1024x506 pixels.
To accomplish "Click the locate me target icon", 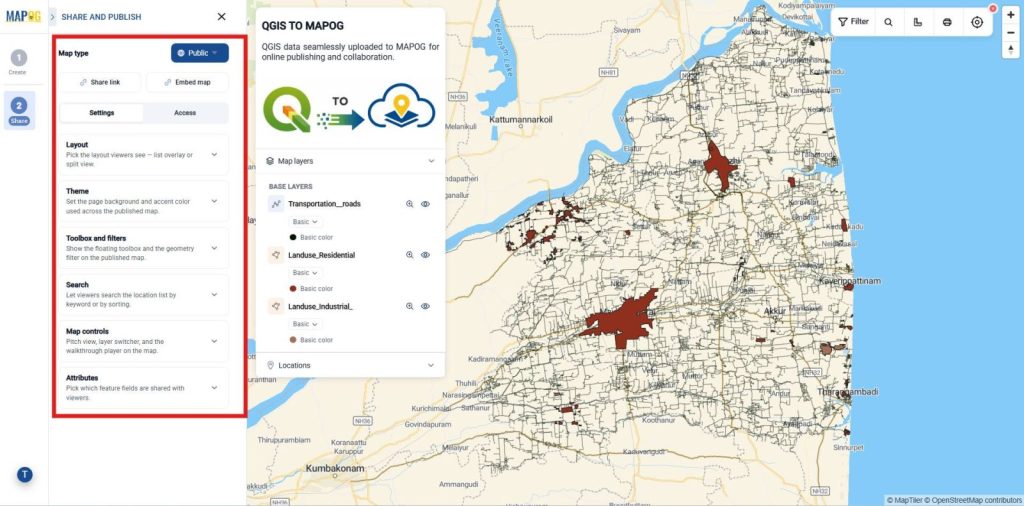I will [x=977, y=22].
